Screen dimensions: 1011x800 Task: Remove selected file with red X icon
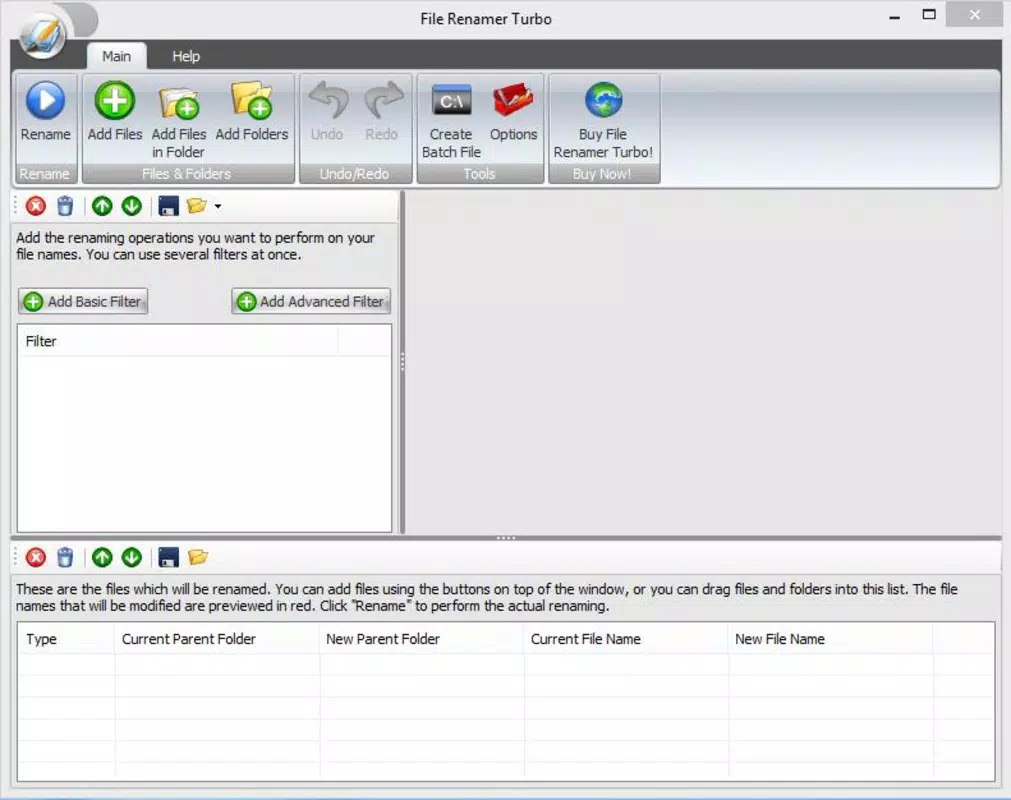pos(36,557)
